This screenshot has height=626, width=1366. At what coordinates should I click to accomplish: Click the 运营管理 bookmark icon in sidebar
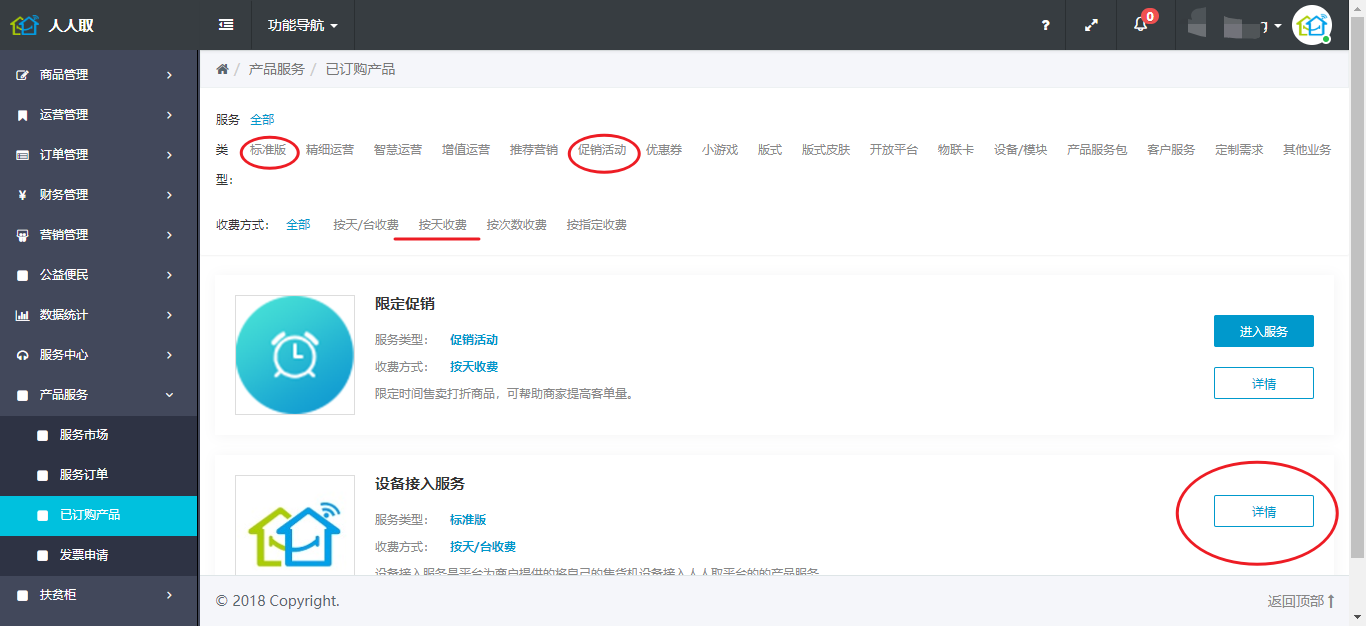click(22, 115)
